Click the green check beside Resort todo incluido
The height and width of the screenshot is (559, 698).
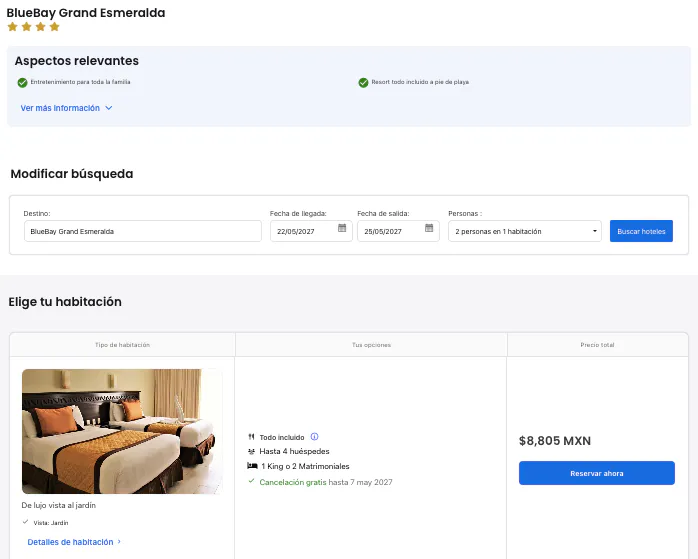(x=363, y=82)
